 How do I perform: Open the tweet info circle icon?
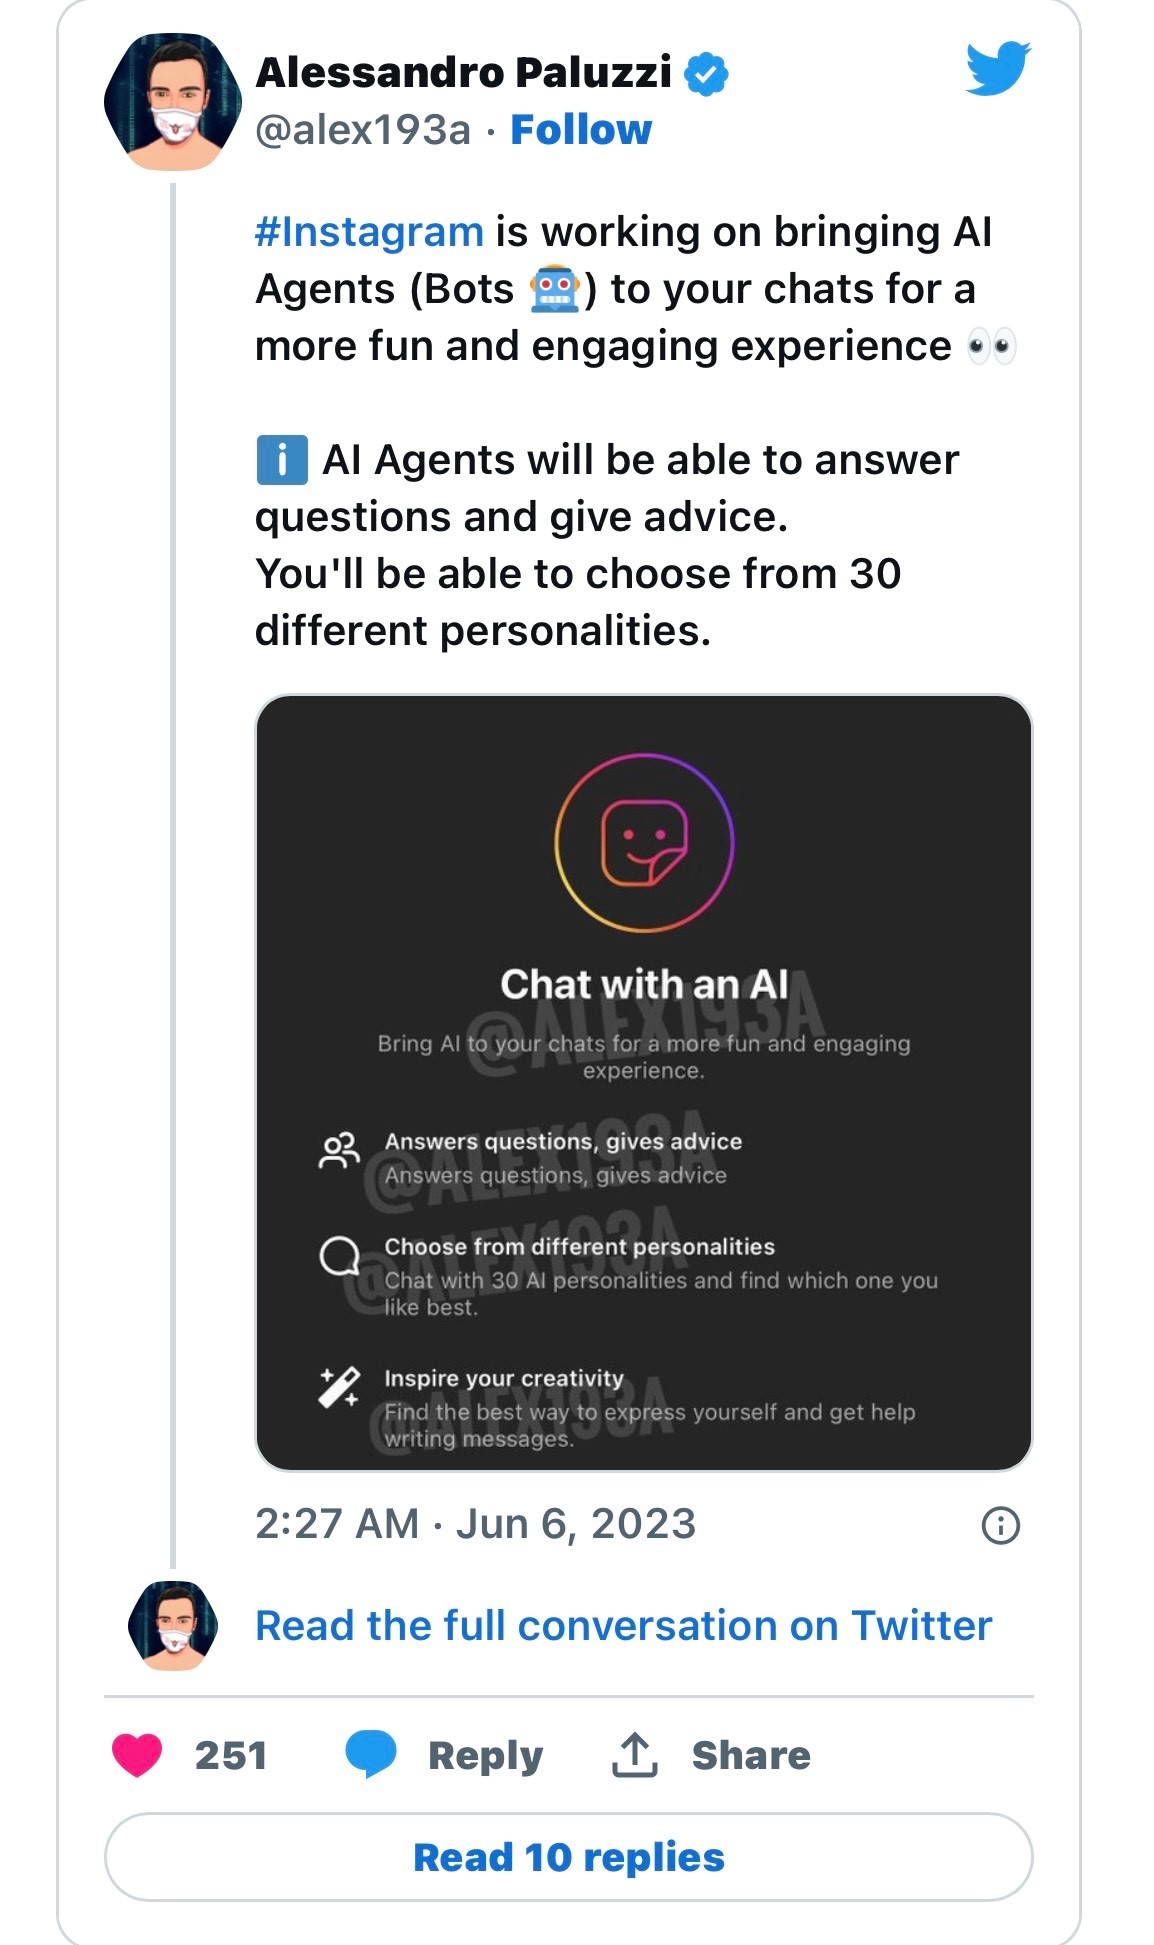coord(1000,1525)
